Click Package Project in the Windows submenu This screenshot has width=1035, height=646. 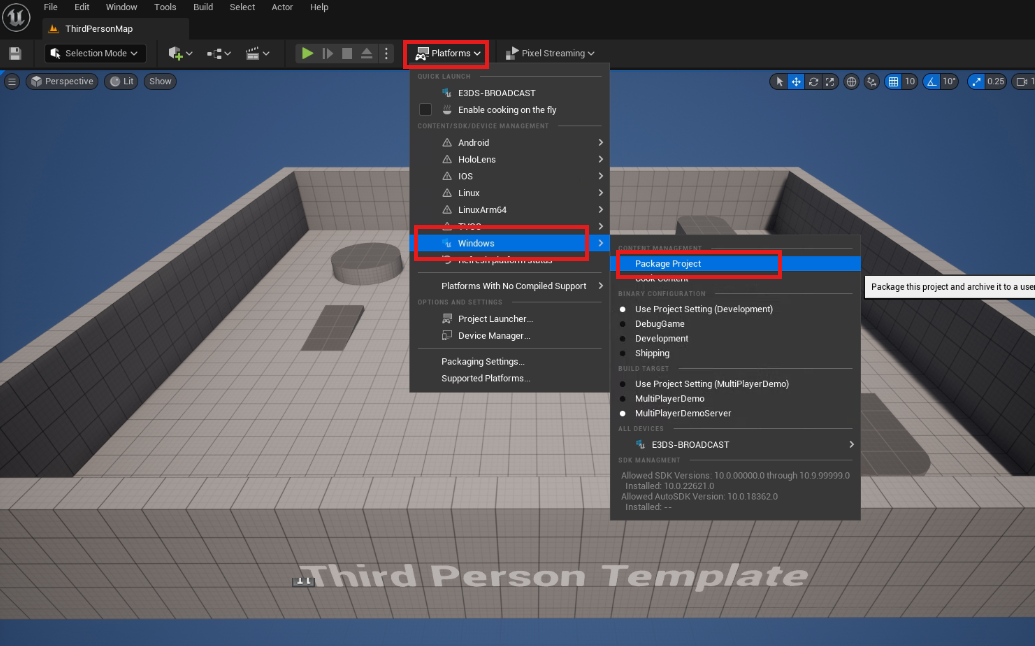pyautogui.click(x=668, y=264)
